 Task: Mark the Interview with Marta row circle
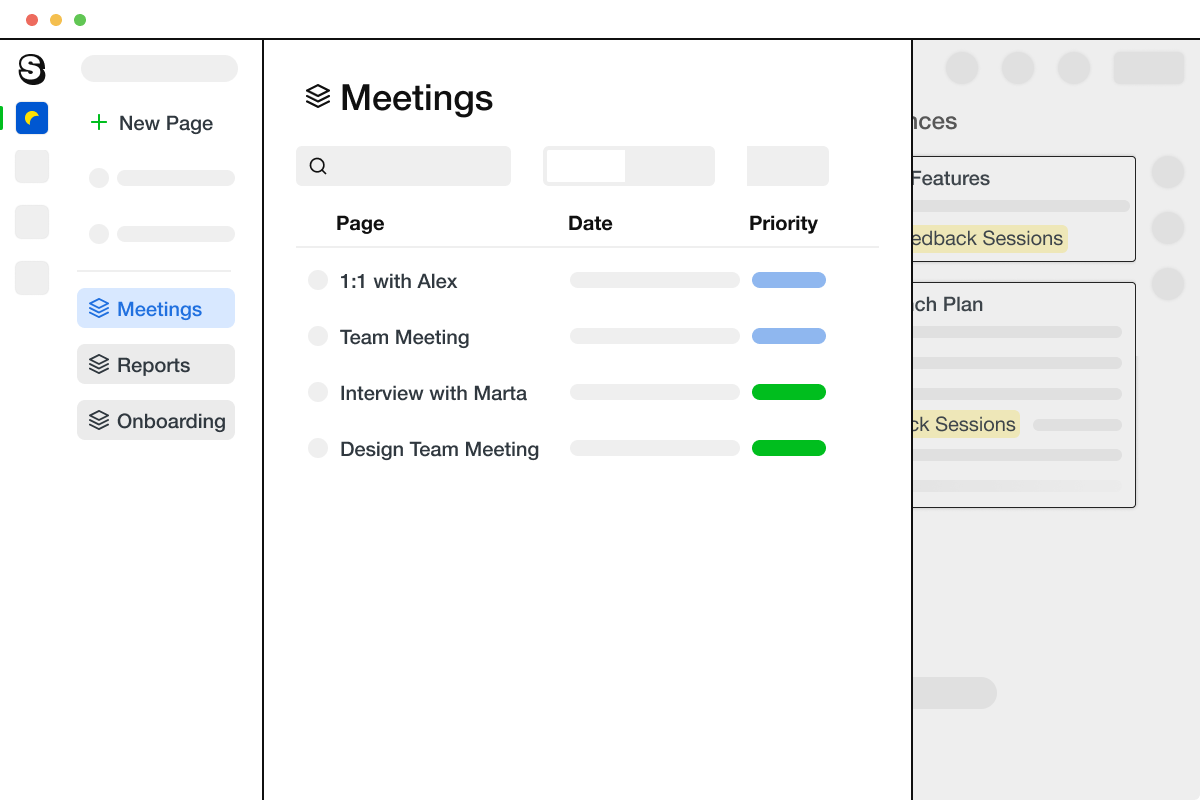(x=318, y=393)
